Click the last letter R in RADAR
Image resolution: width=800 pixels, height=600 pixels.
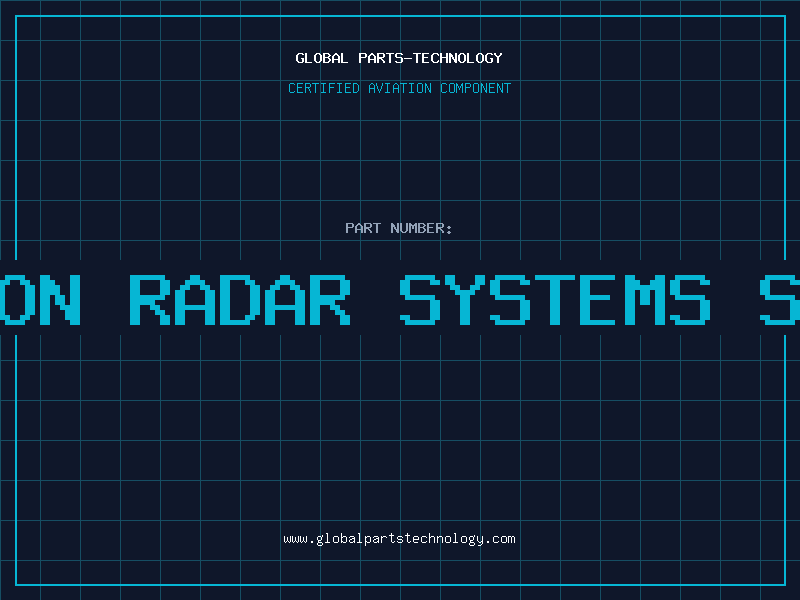[330, 300]
